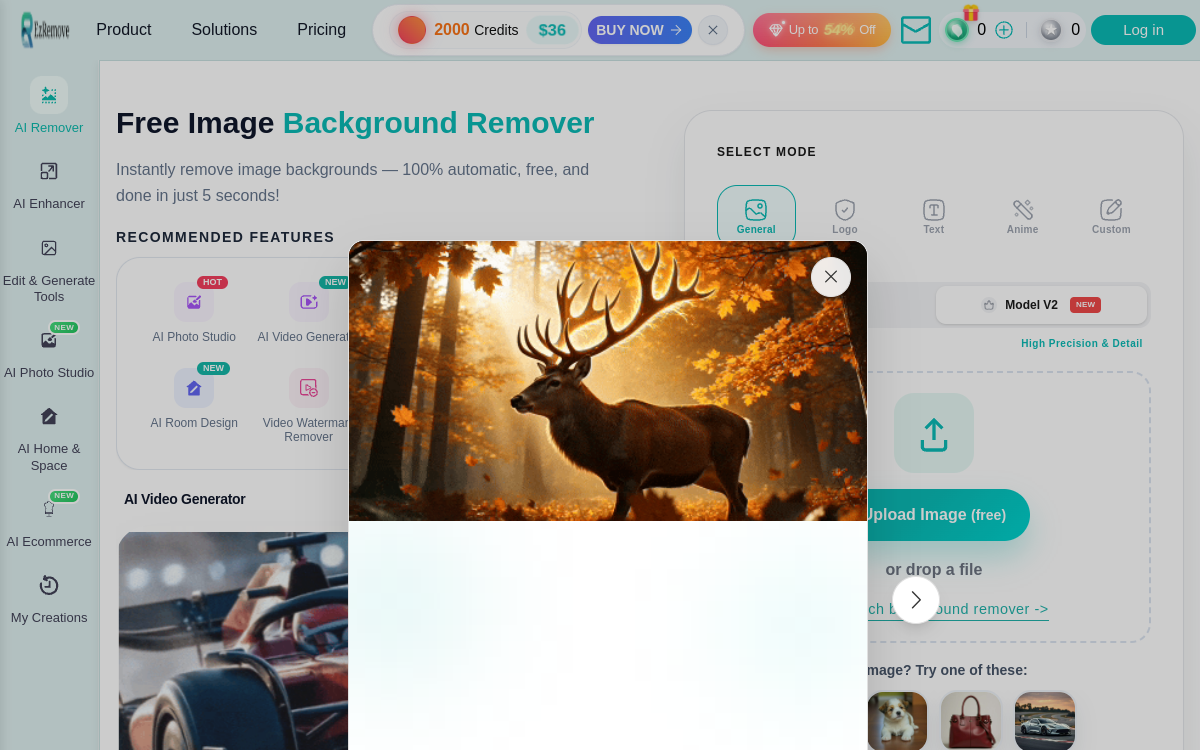This screenshot has height=750, width=1200.
Task: Open the Product menu
Action: (x=124, y=30)
